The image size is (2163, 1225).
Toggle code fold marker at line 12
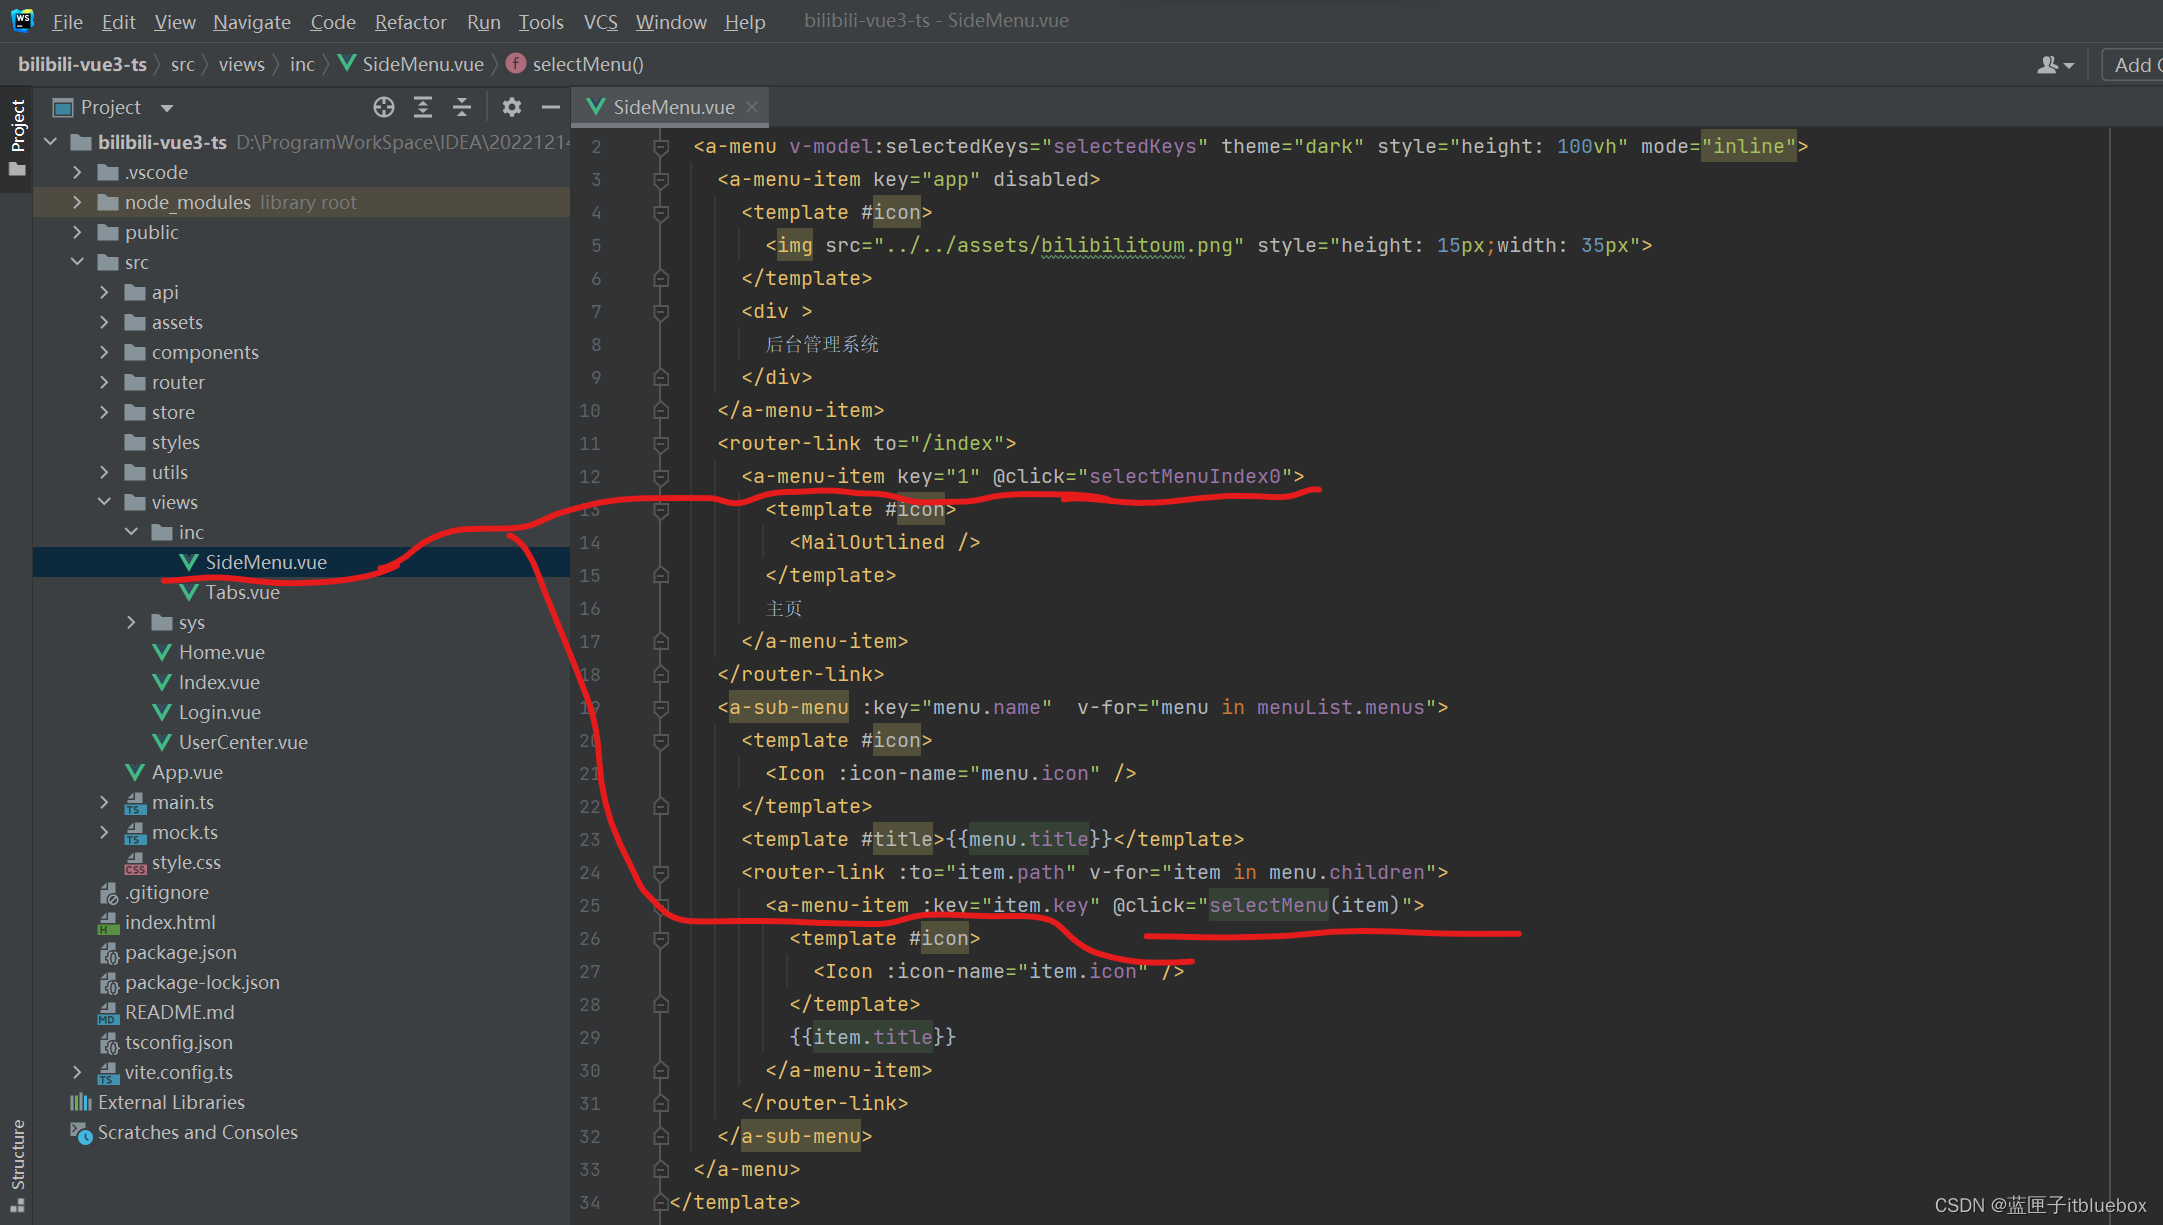pyautogui.click(x=660, y=477)
